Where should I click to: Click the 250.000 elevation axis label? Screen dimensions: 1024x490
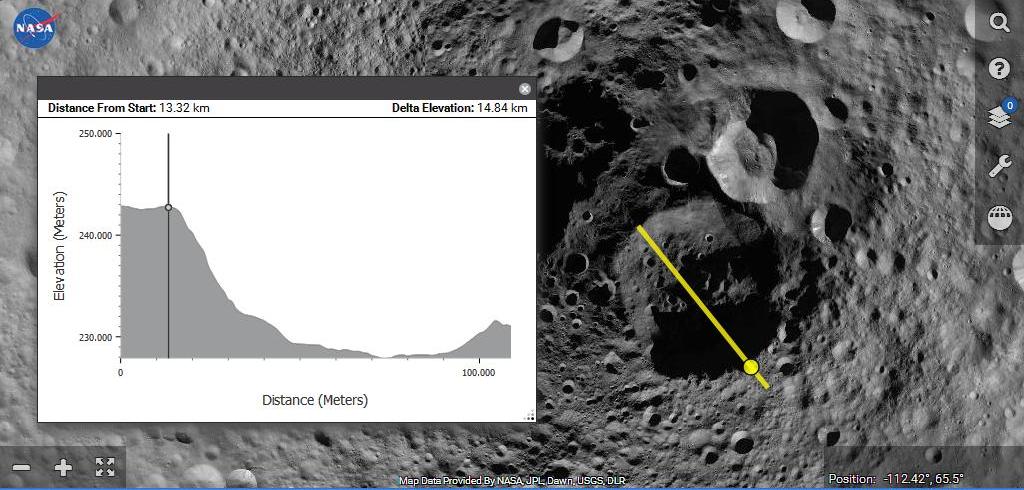[x=95, y=133]
